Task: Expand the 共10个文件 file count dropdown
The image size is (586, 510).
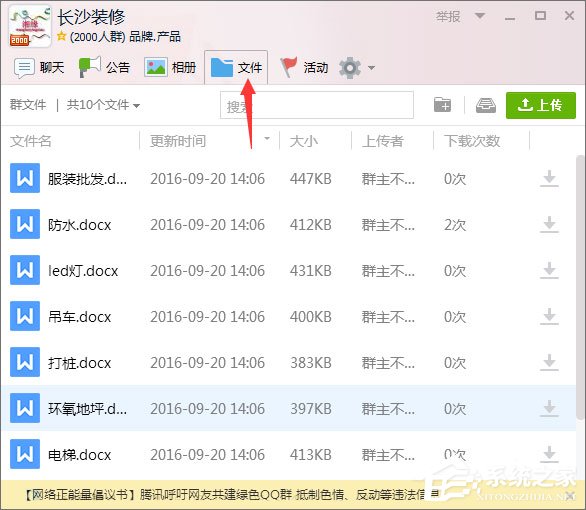Action: [x=103, y=105]
